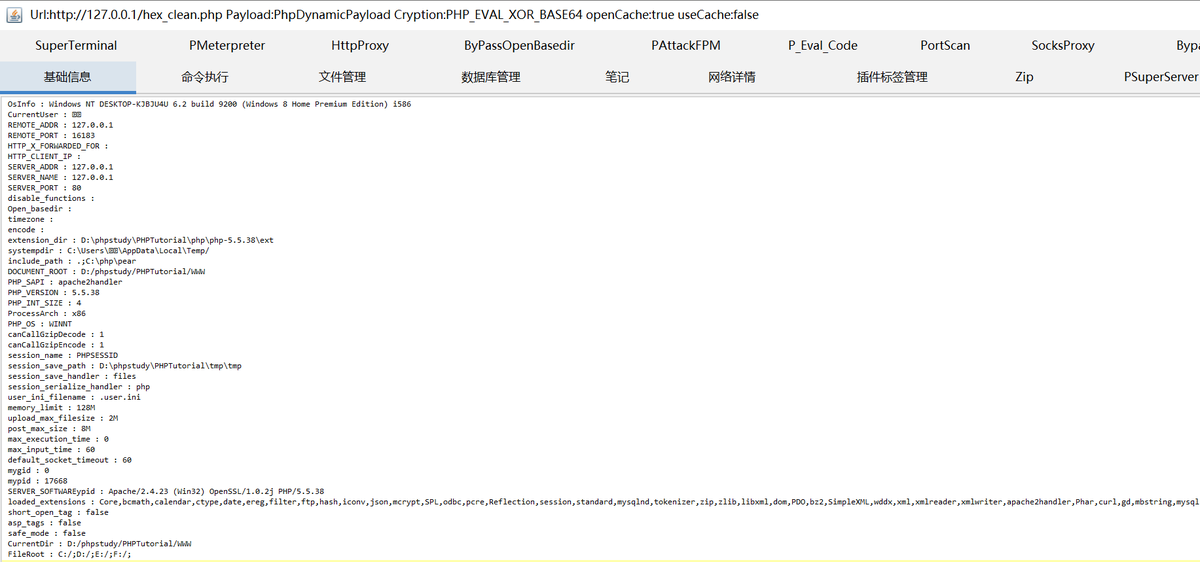1200x562 pixels.
Task: Click the user_ini_filename line
Action: [x=74, y=397]
